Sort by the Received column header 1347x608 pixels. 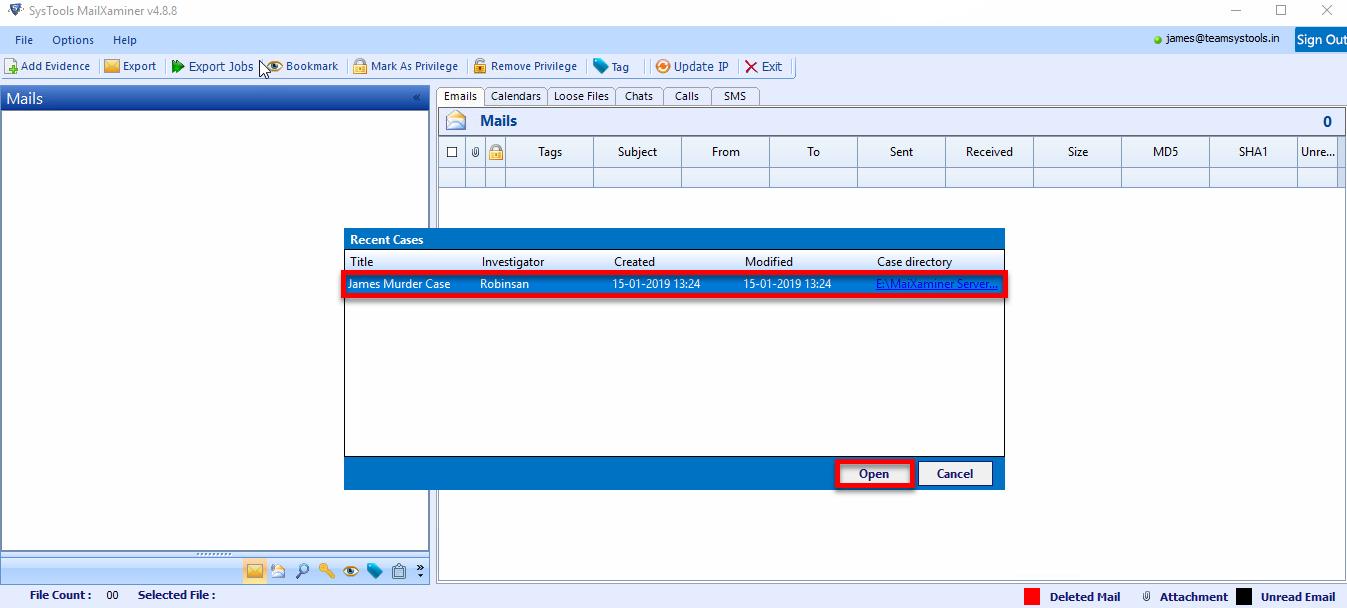[990, 152]
